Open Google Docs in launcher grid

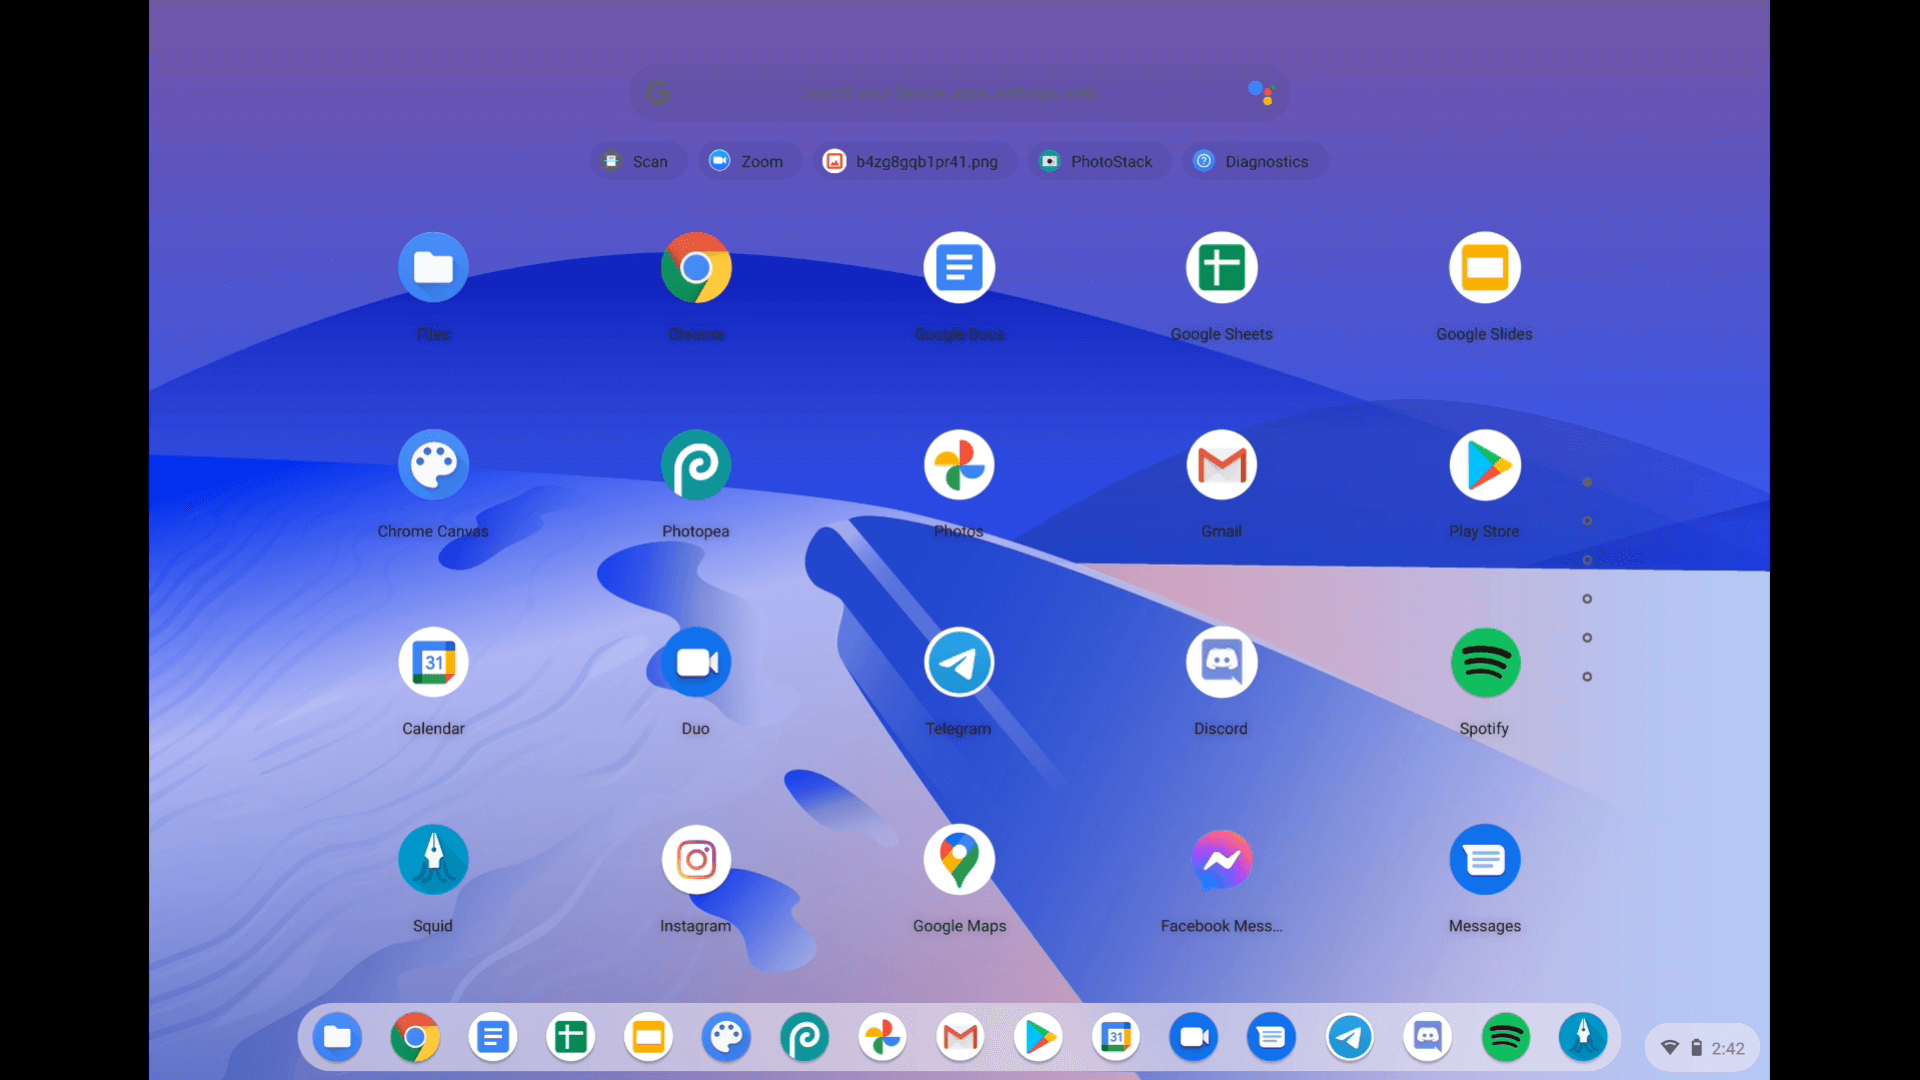(959, 268)
